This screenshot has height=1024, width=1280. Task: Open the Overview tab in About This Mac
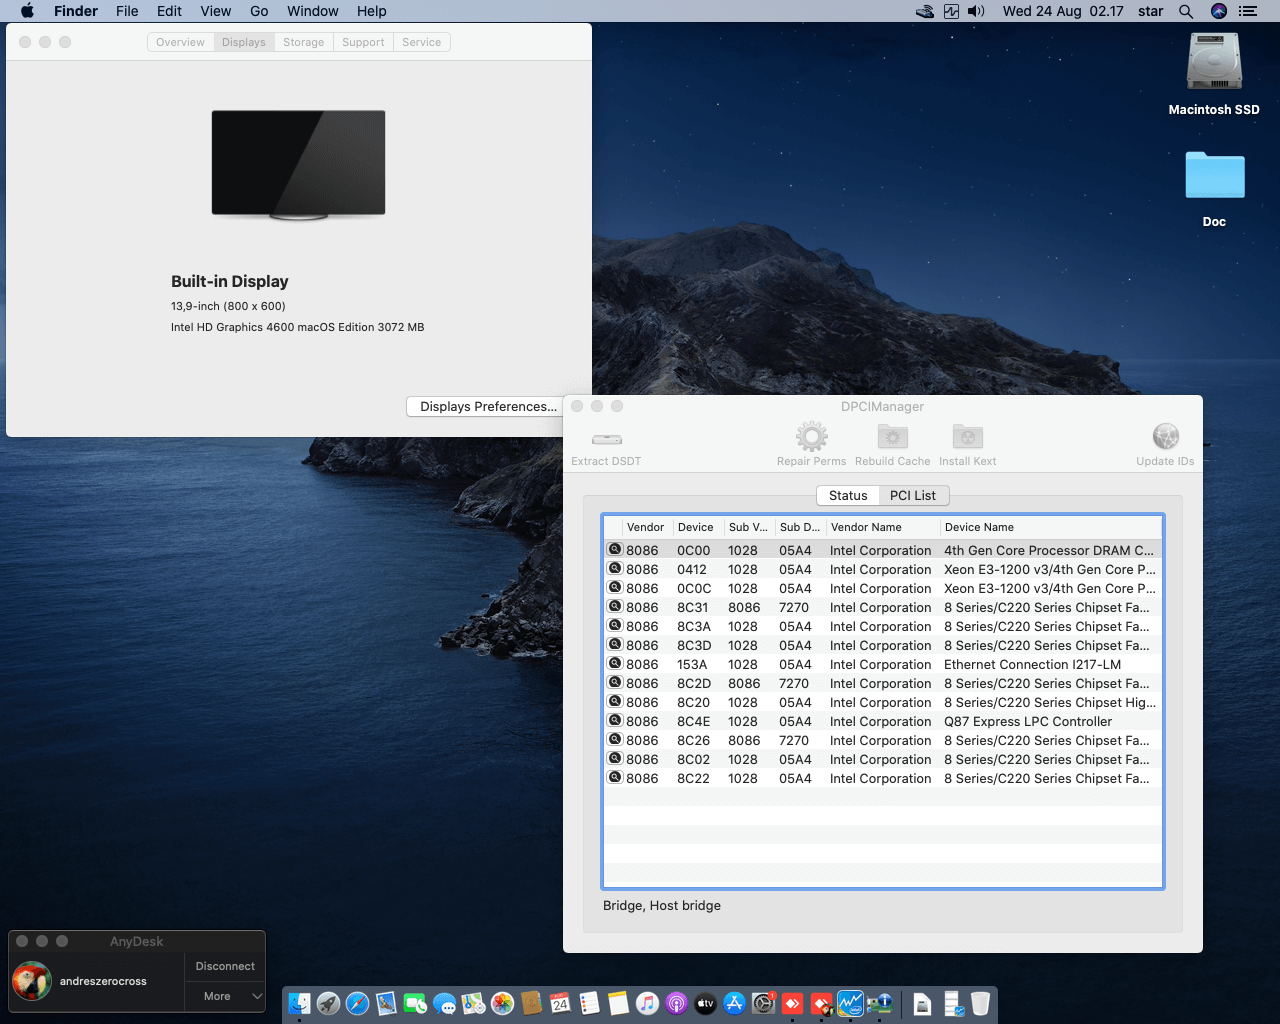[x=180, y=42]
